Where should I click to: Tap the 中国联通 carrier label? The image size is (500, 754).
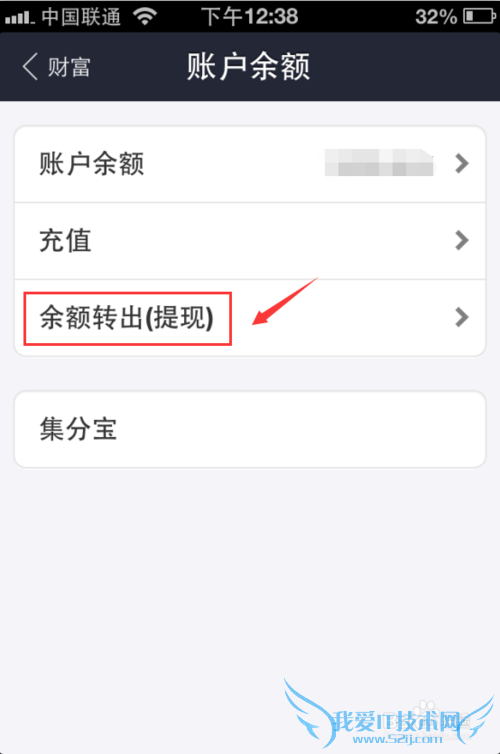[x=81, y=17]
